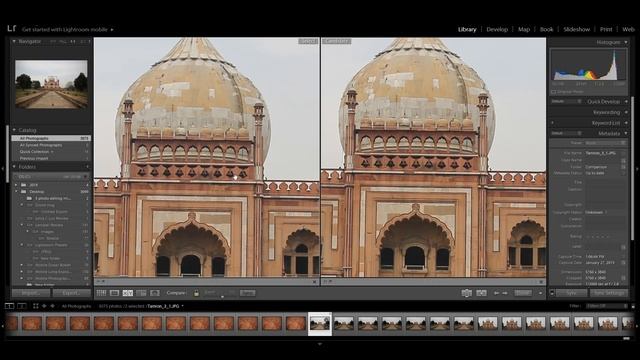Select the highlighted filmstrip thumbnail
This screenshot has width=640, height=360.
(320, 324)
